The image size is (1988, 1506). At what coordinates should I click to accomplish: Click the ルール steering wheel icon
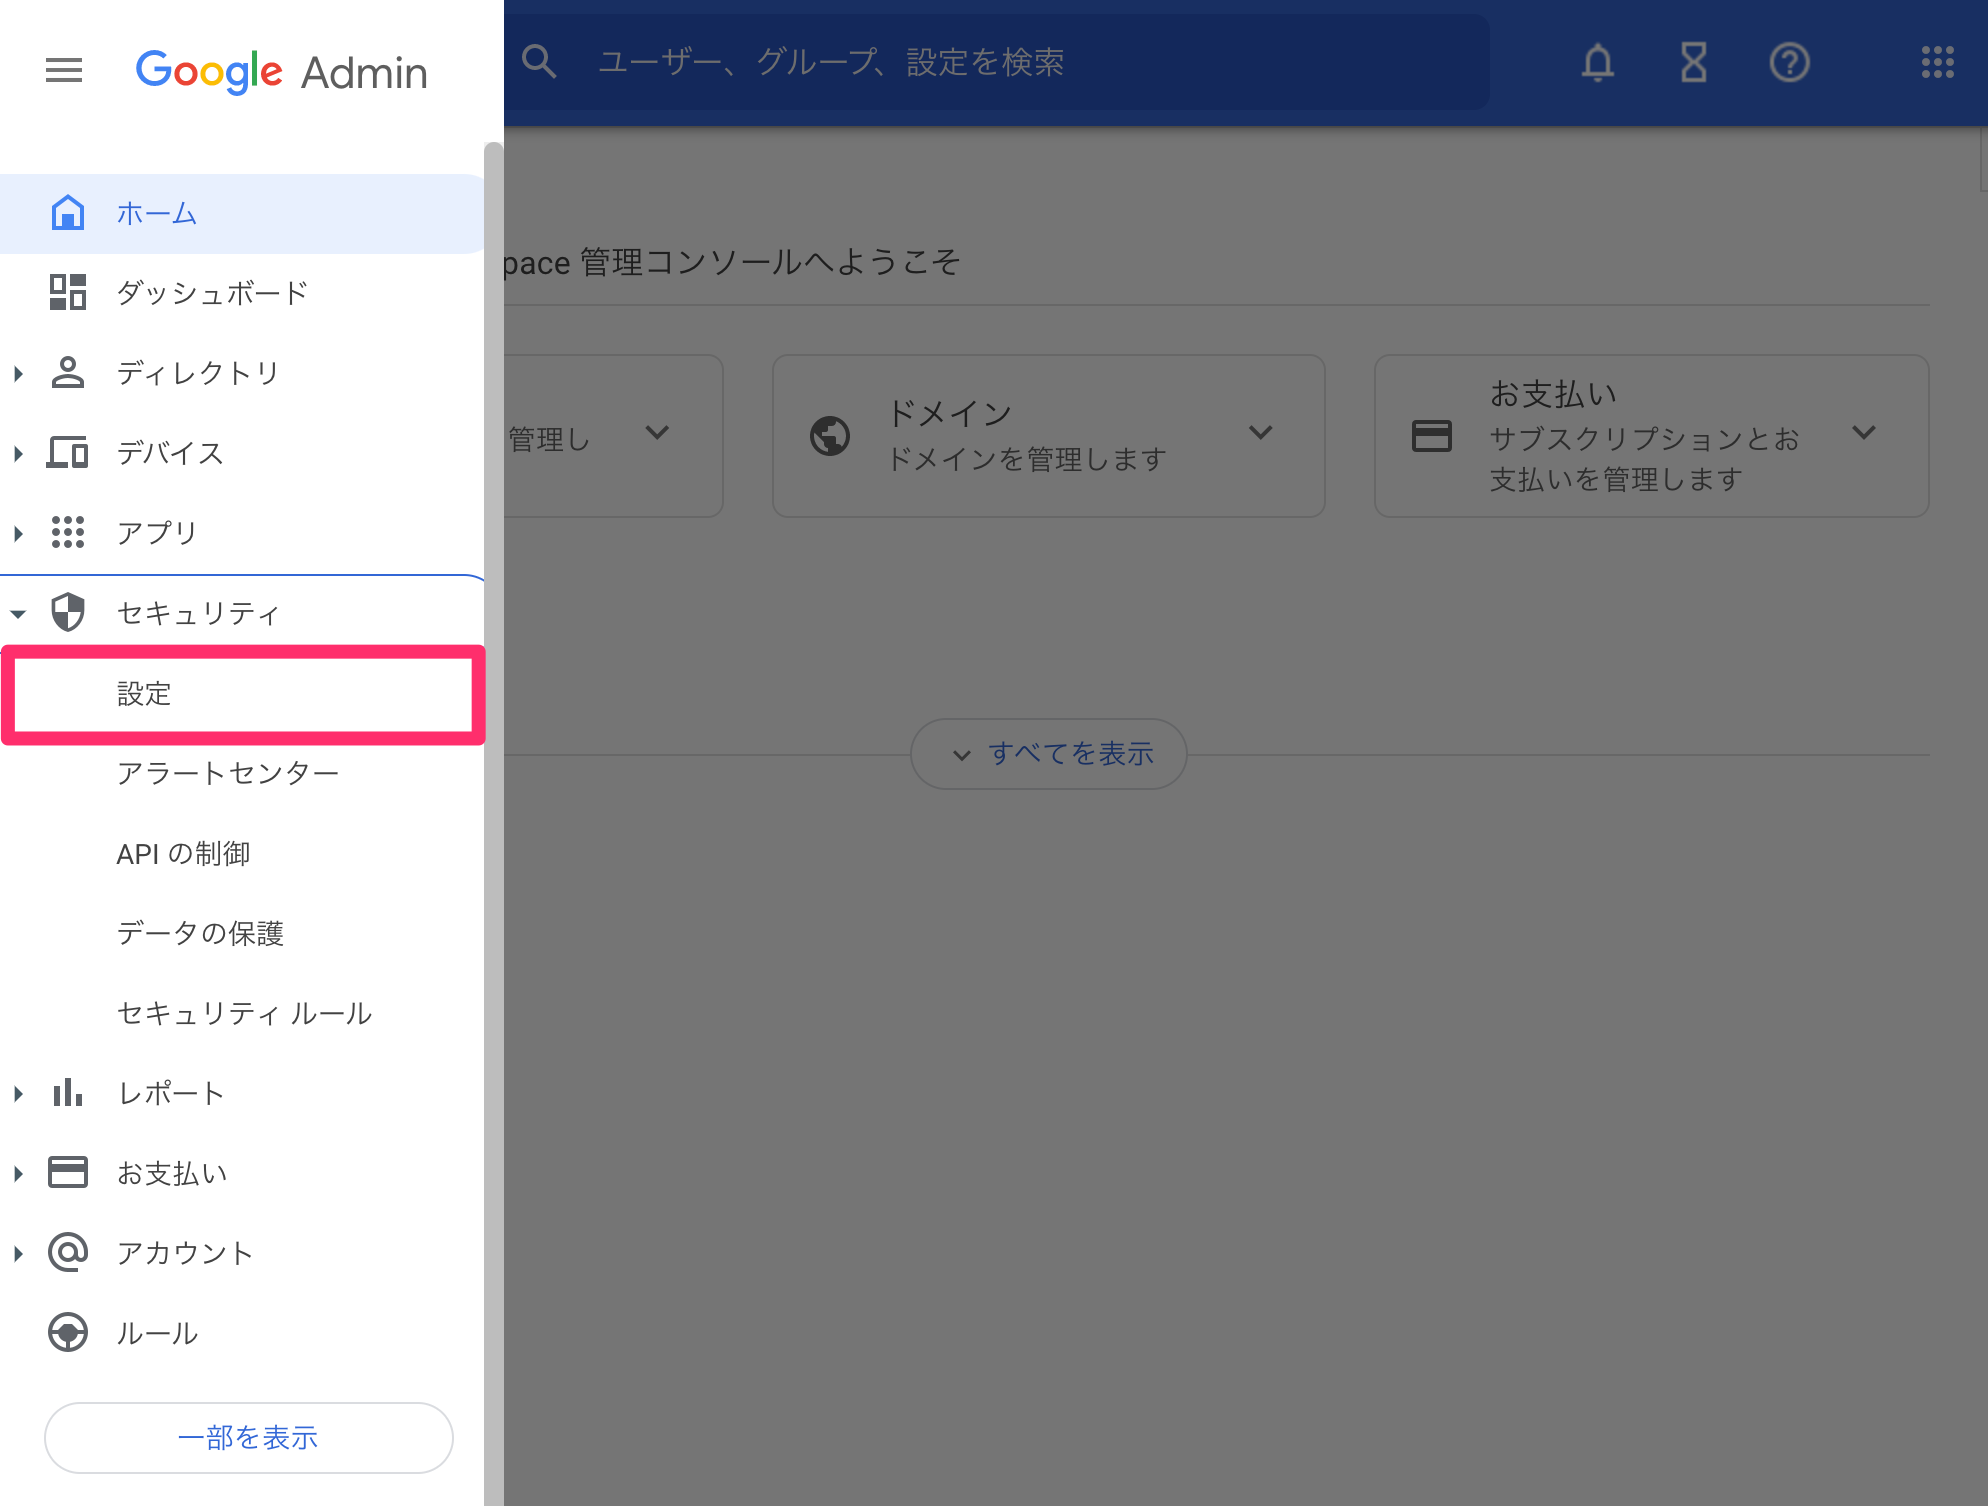[68, 1332]
